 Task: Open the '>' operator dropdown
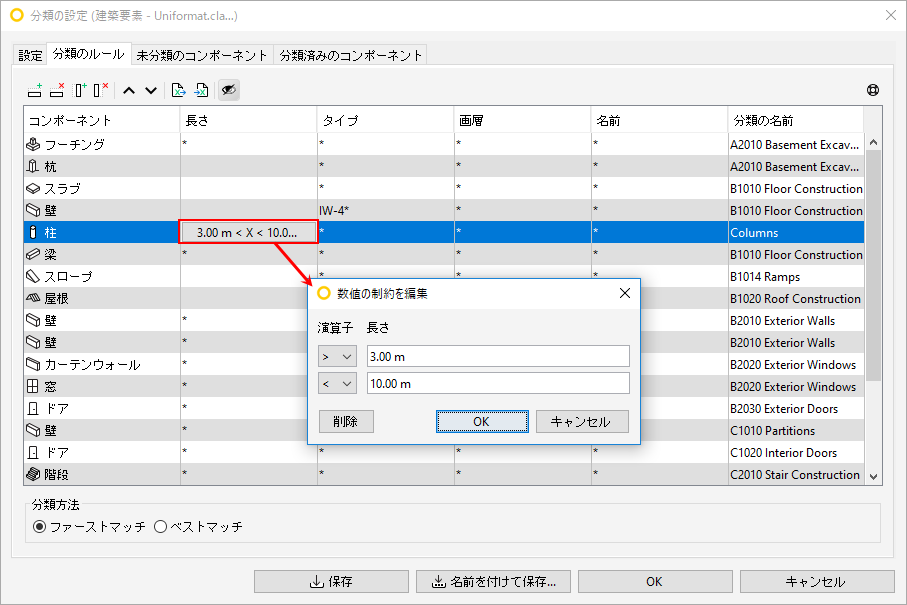point(337,356)
